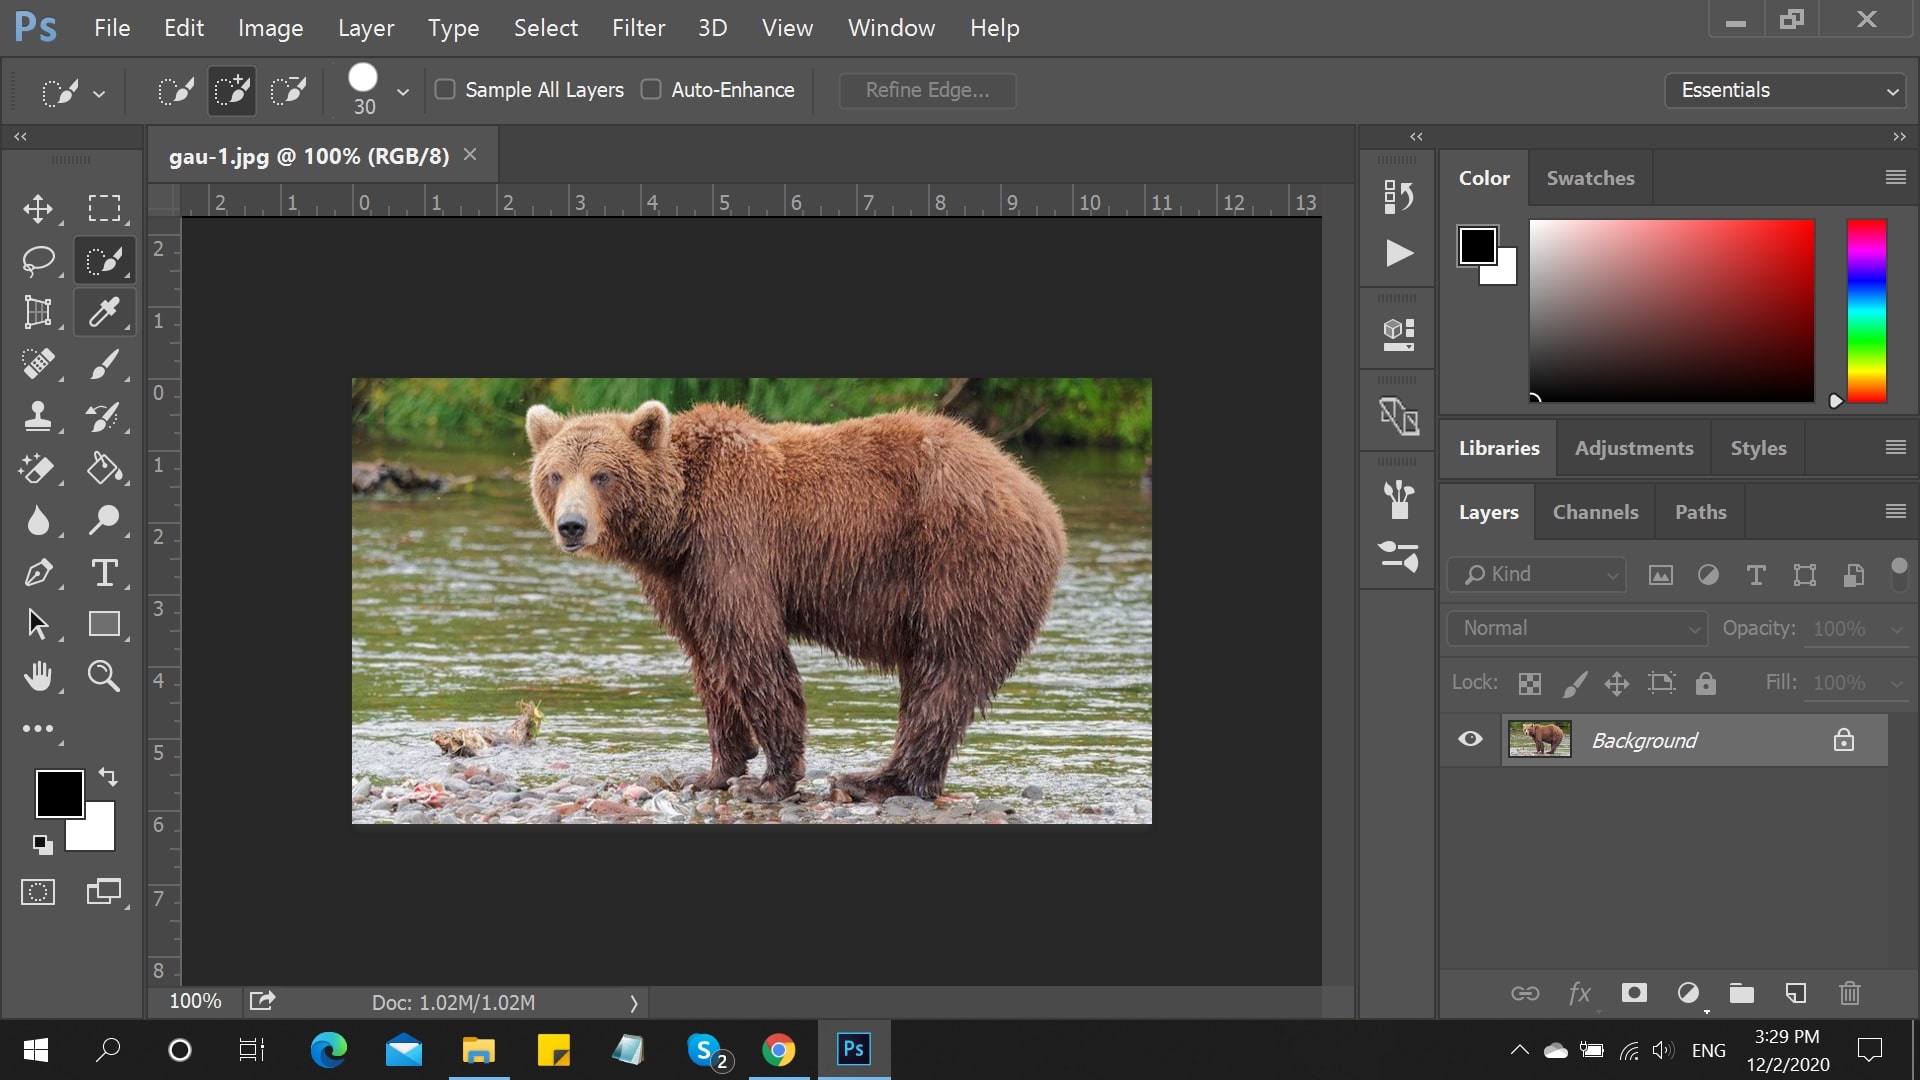Click the rainbow hue slider
The height and width of the screenshot is (1080, 1920).
click(x=1866, y=310)
